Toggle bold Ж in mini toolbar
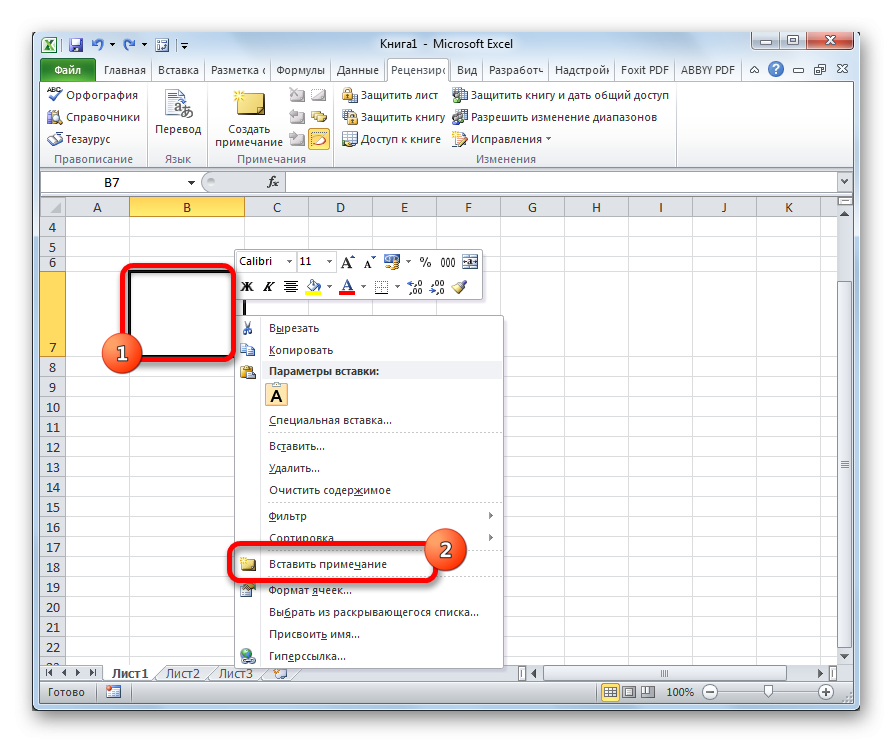892x743 pixels. tap(247, 287)
